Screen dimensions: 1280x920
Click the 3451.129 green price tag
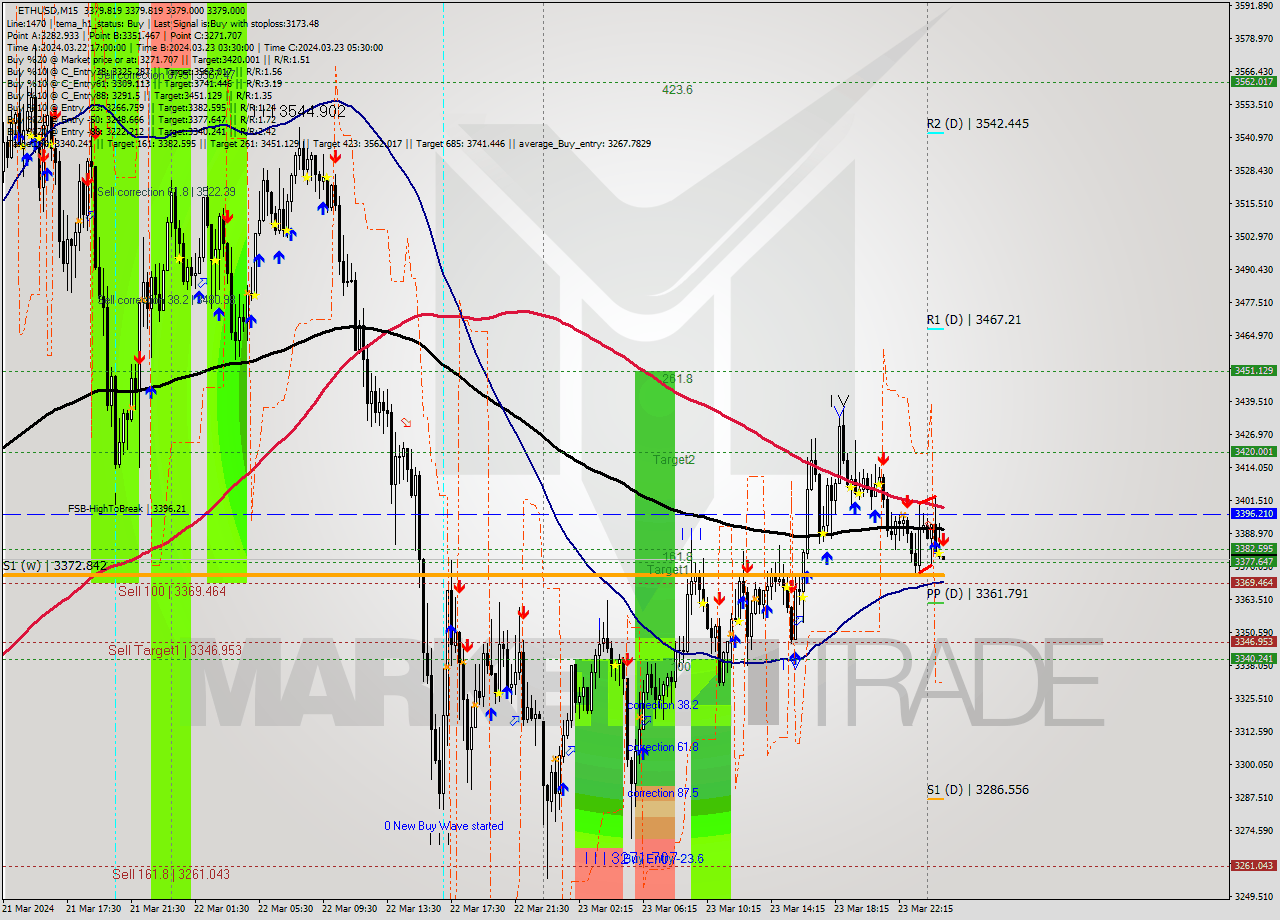click(1254, 370)
